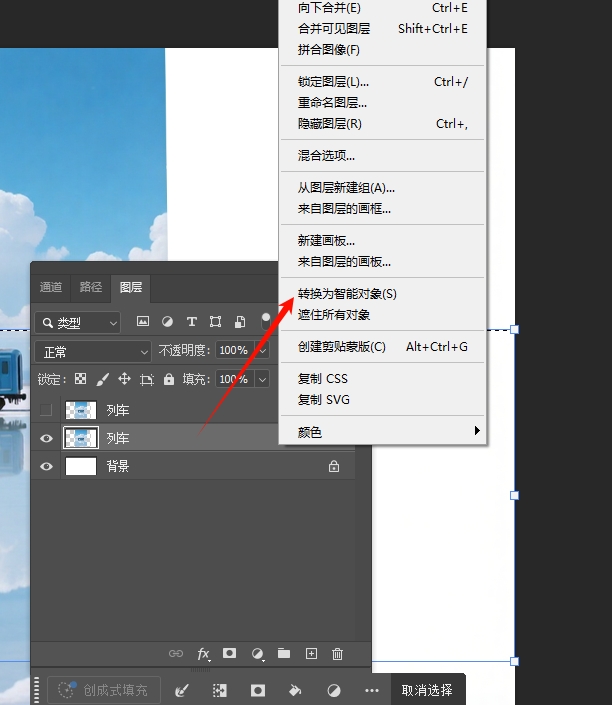
Task: Open the Fill slider dropdown arrow
Action: point(262,379)
